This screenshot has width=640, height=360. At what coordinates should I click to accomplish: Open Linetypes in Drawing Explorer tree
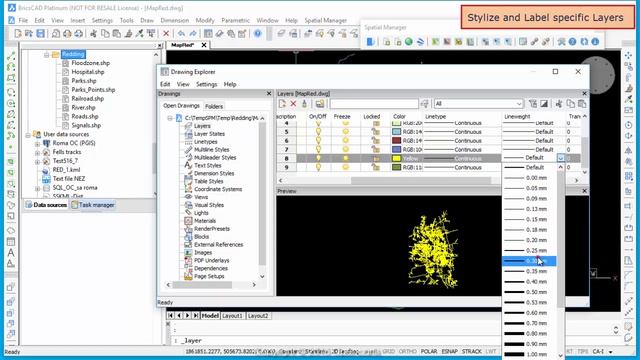pyautogui.click(x=205, y=142)
